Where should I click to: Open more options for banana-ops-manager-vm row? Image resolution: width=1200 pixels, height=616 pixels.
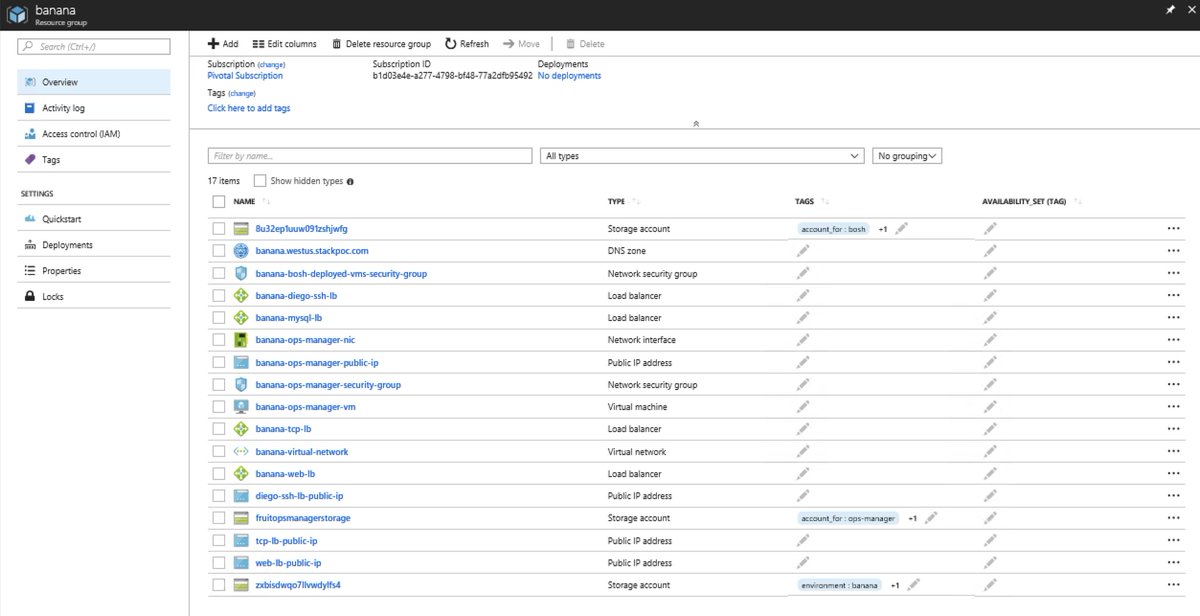click(1173, 407)
